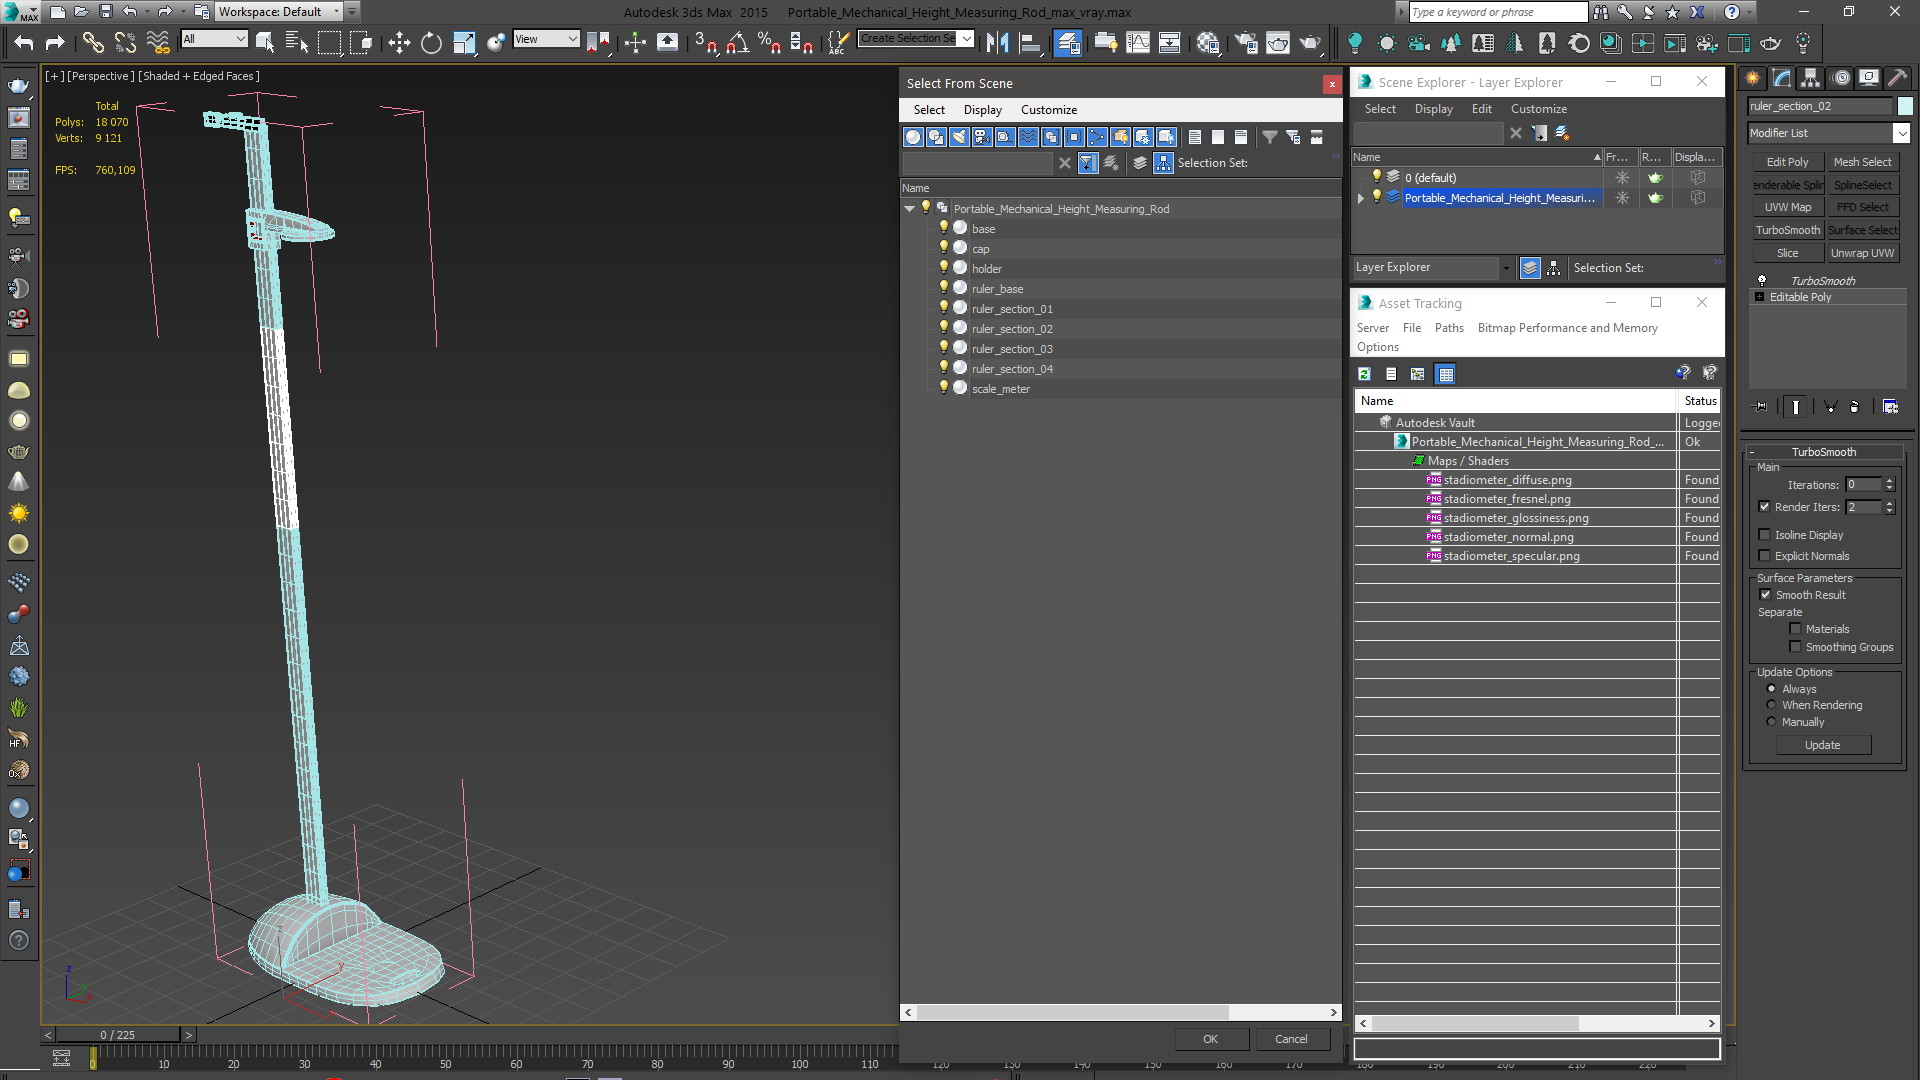Open the Hierarchy command panel tab
Image resolution: width=1920 pixels, height=1080 pixels.
point(1811,78)
